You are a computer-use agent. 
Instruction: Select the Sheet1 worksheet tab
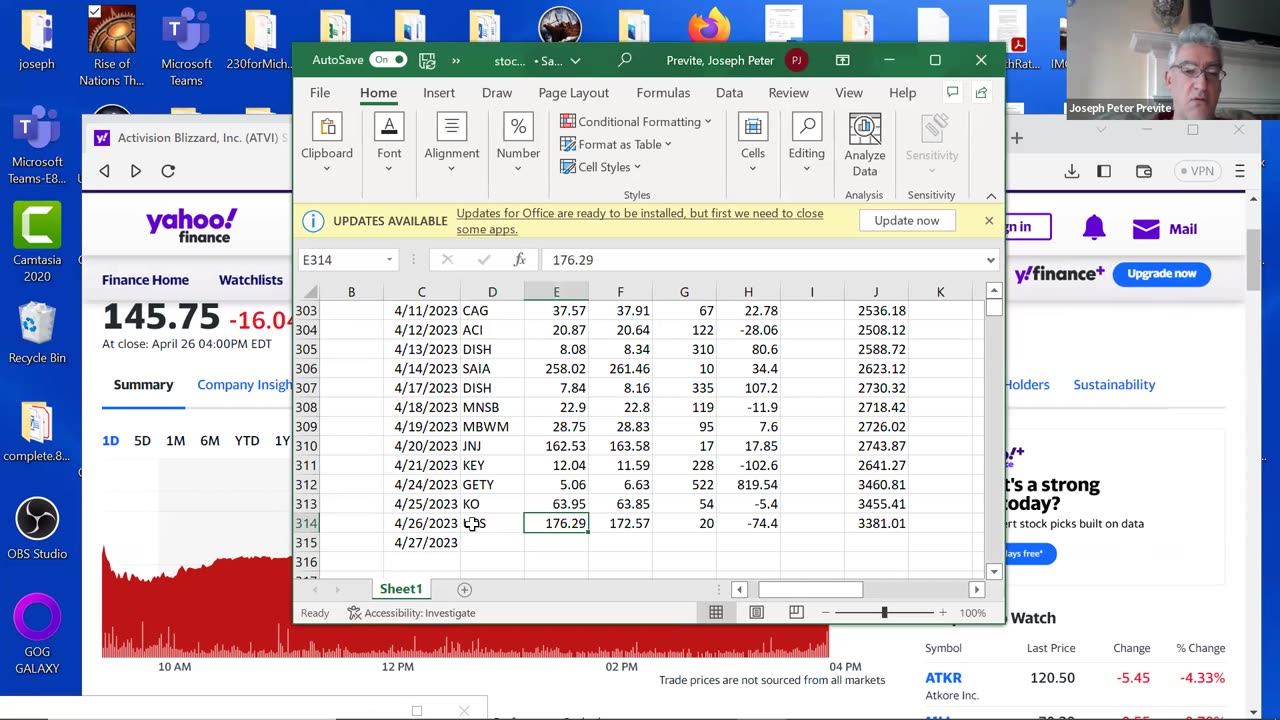pyautogui.click(x=401, y=589)
